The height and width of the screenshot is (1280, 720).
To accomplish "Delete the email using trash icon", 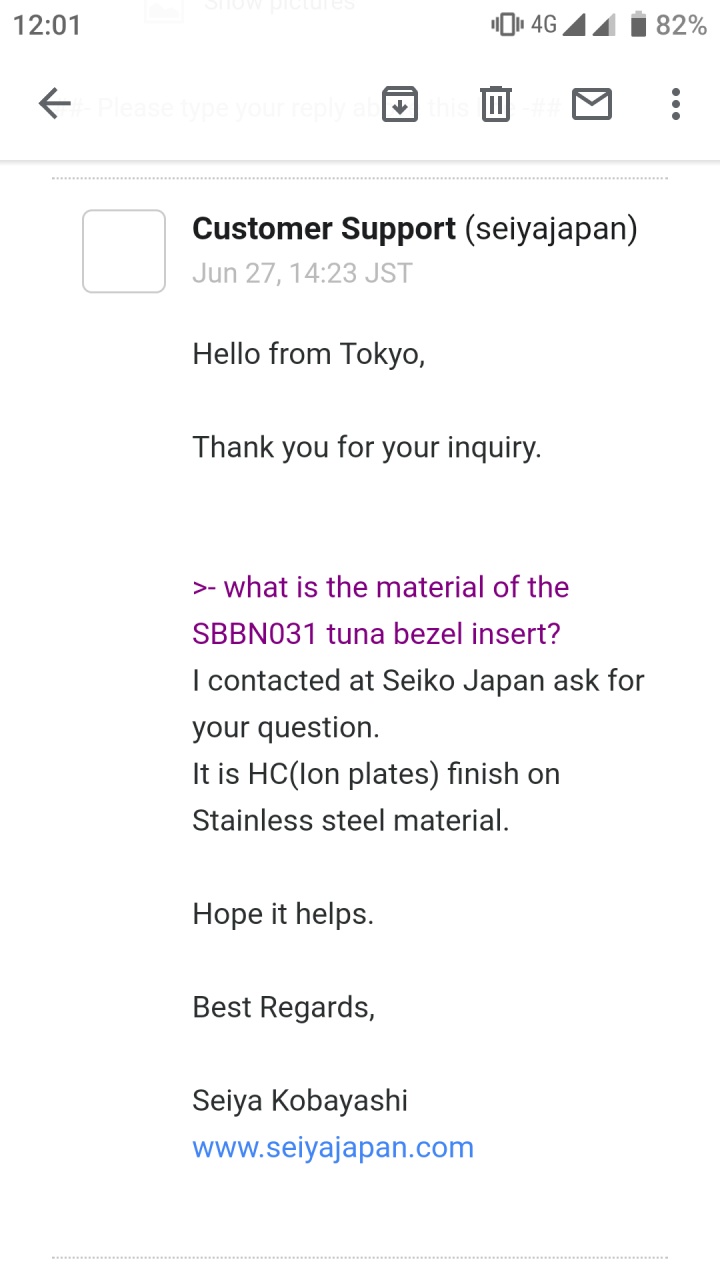I will pyautogui.click(x=496, y=104).
